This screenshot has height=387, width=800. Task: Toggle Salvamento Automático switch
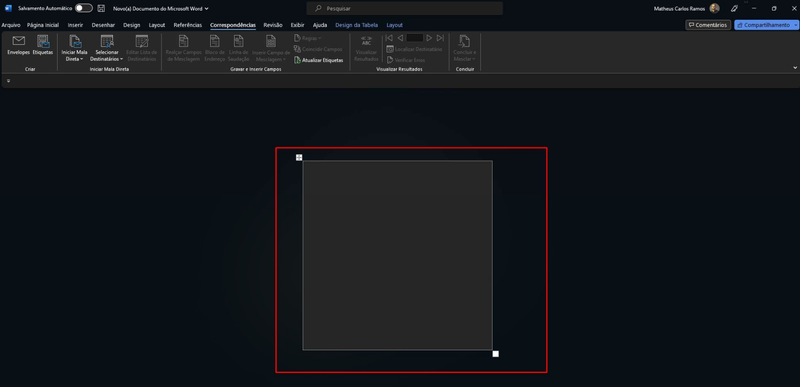point(84,8)
